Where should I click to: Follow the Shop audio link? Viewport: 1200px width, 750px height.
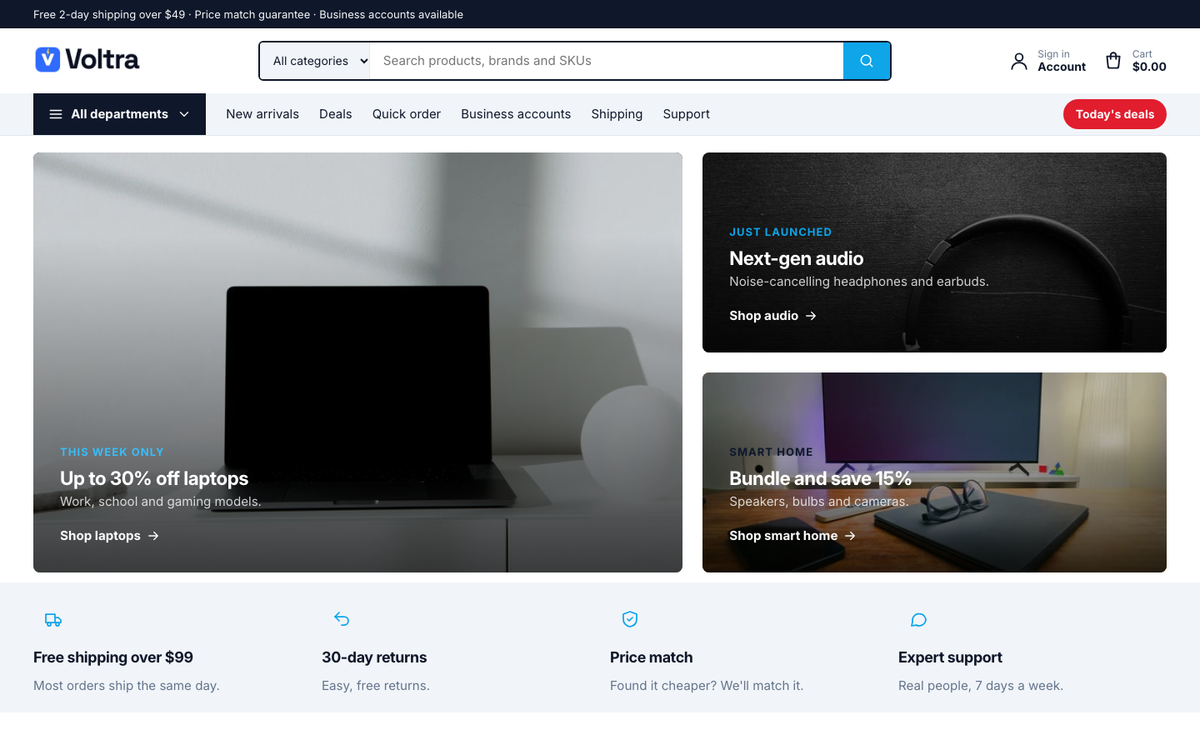[x=773, y=316]
